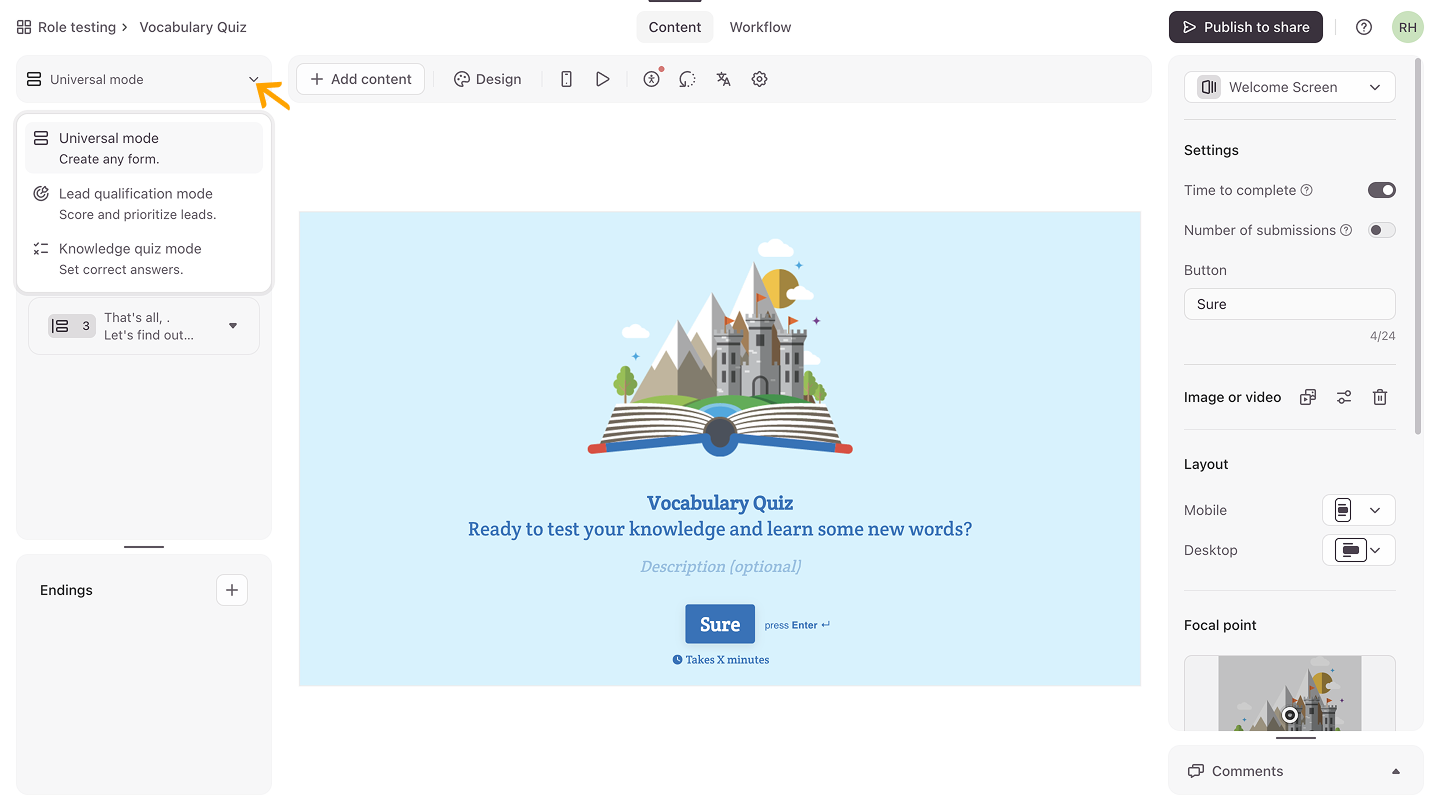This screenshot has height=811, width=1440.
Task: Click the Time to complete info icon
Action: click(x=1306, y=190)
